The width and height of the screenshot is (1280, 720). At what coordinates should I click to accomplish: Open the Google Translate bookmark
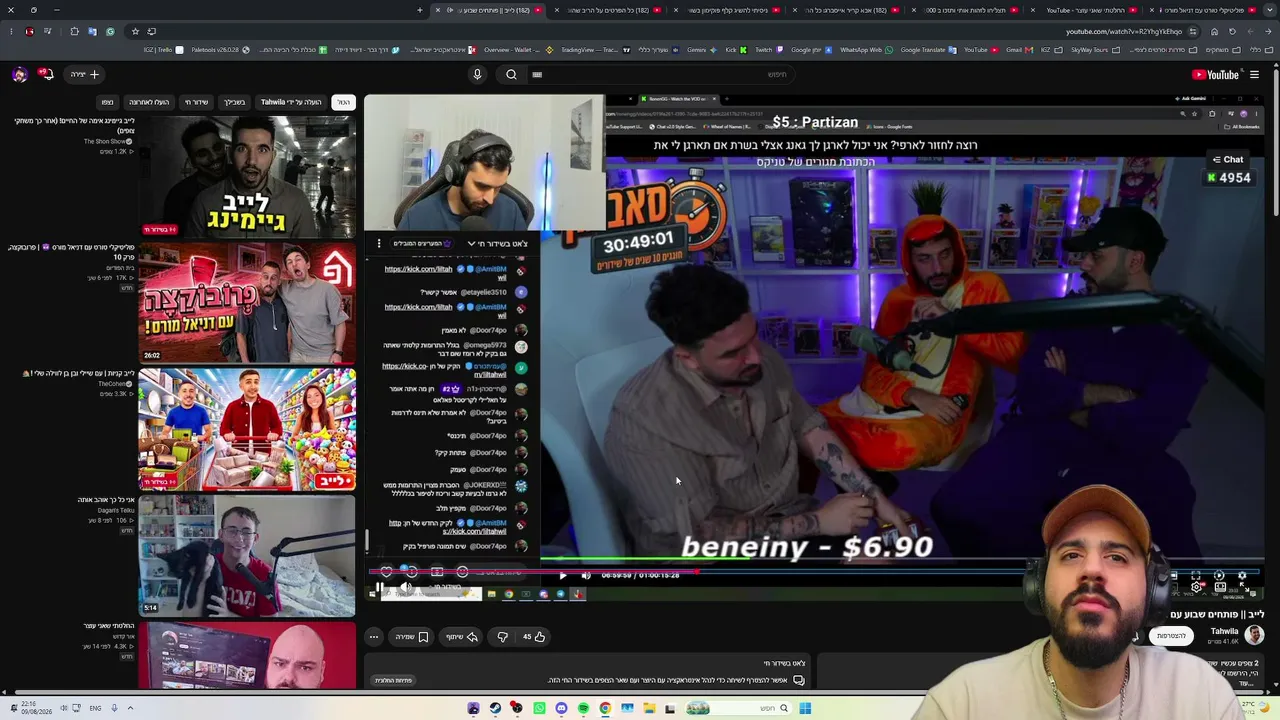point(928,50)
